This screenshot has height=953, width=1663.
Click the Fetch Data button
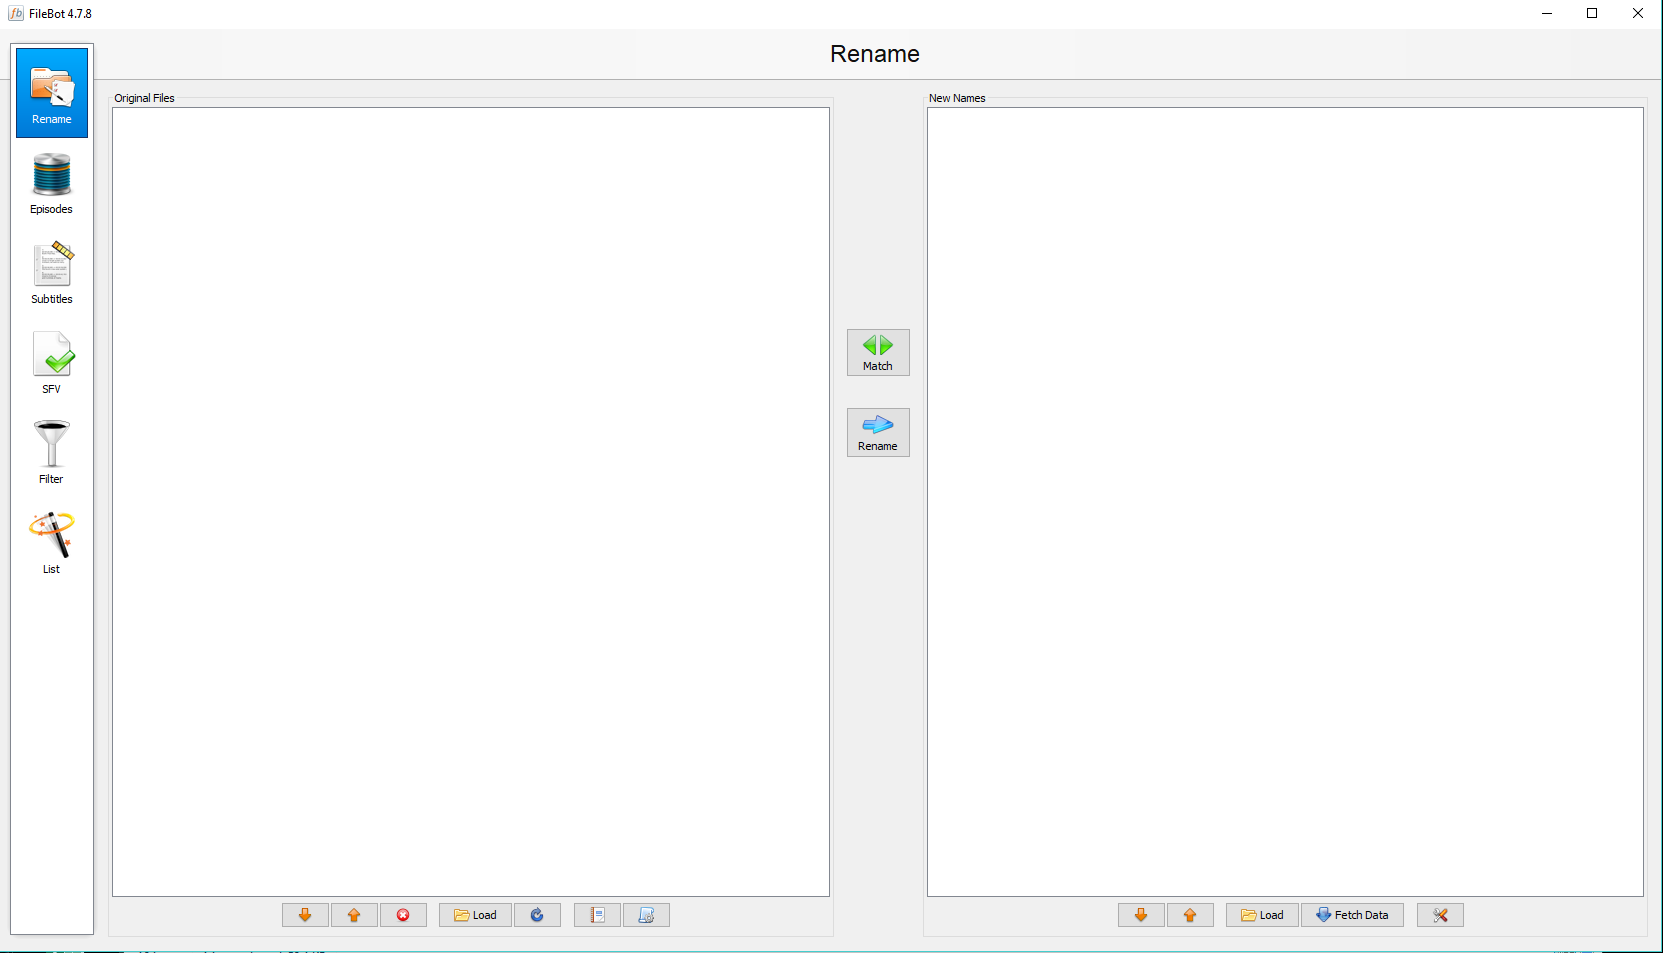click(x=1352, y=915)
